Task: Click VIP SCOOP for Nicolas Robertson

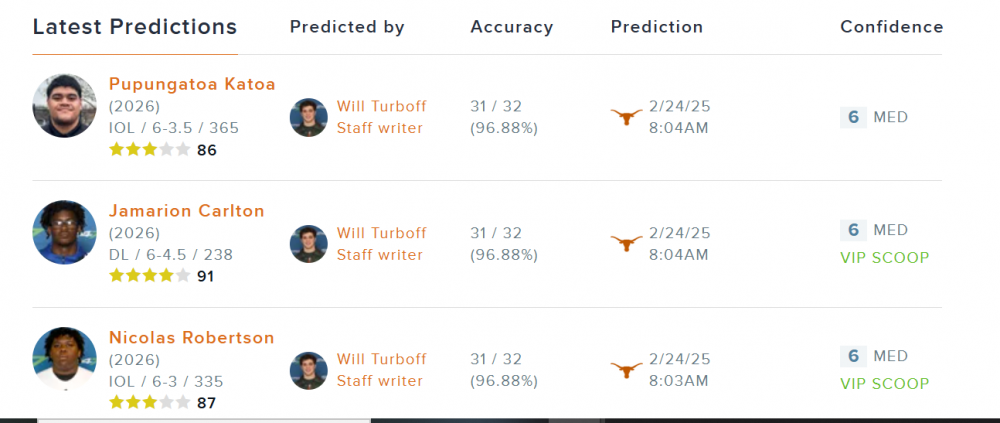Action: 884,384
